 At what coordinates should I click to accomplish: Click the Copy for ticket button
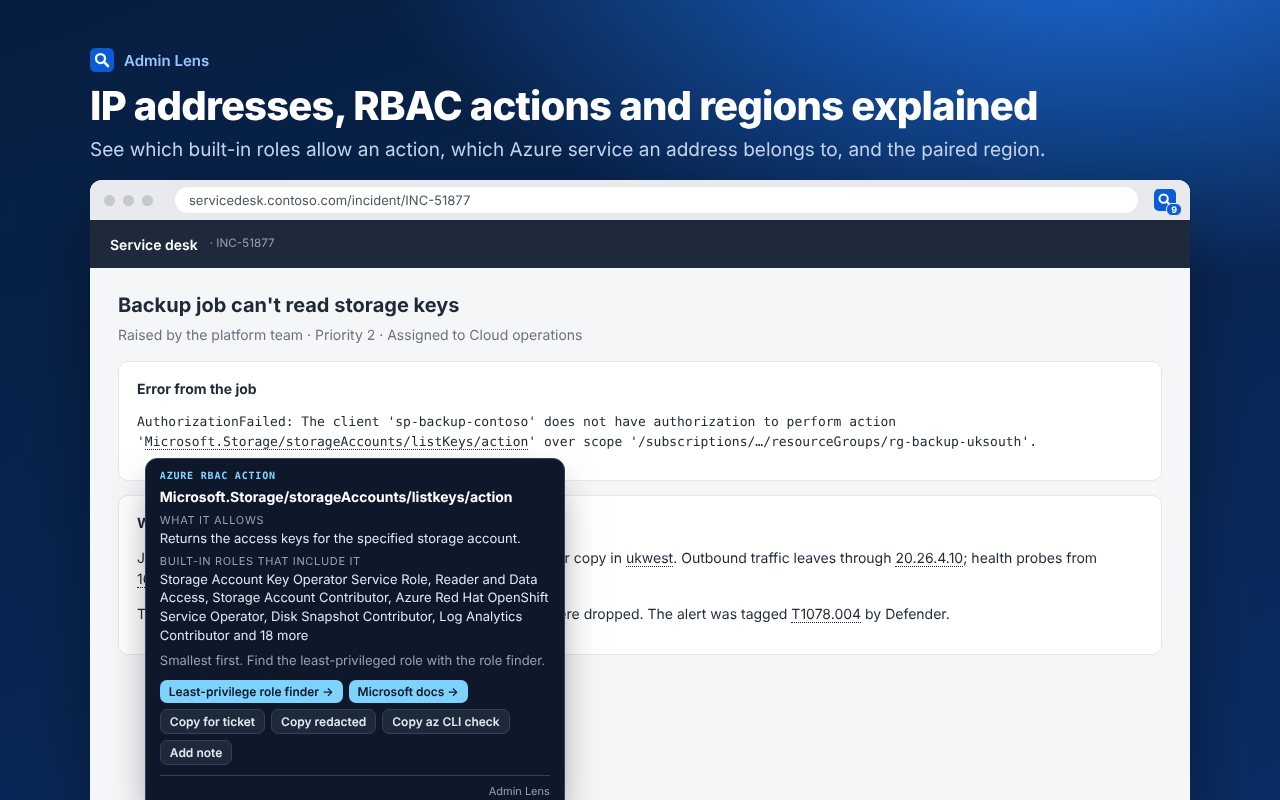coord(212,722)
